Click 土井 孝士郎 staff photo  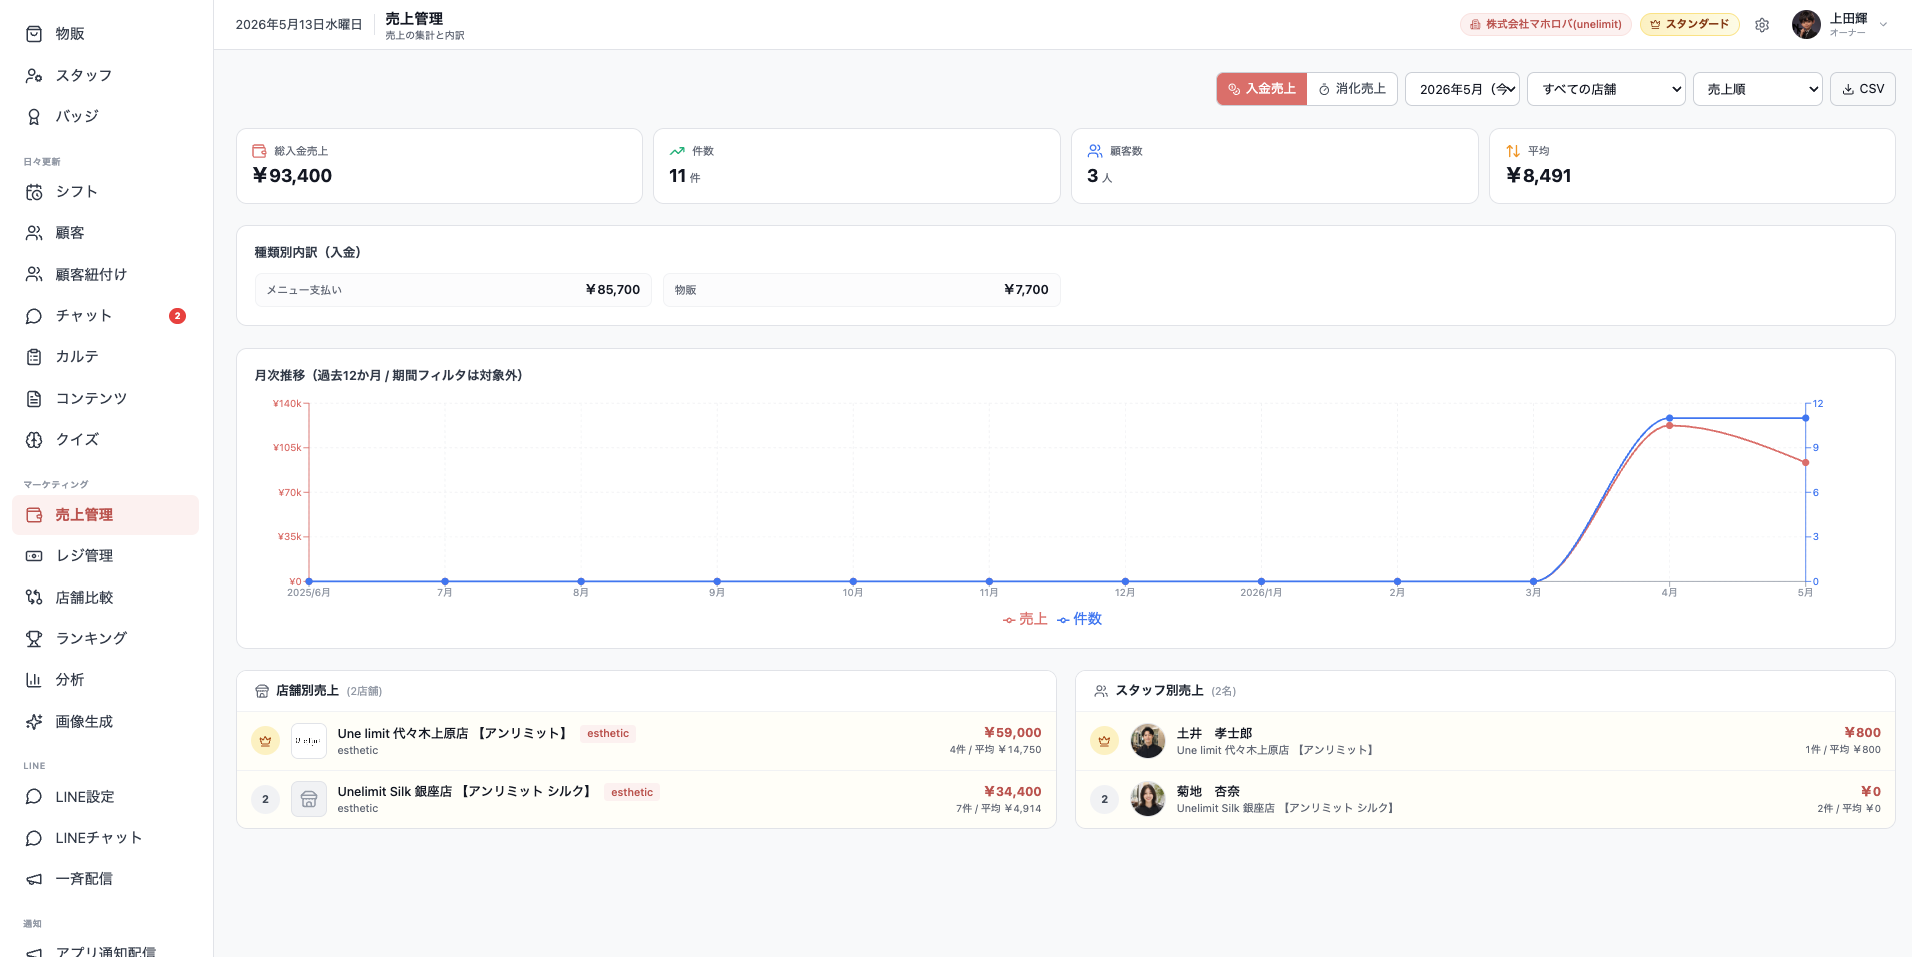[1148, 741]
